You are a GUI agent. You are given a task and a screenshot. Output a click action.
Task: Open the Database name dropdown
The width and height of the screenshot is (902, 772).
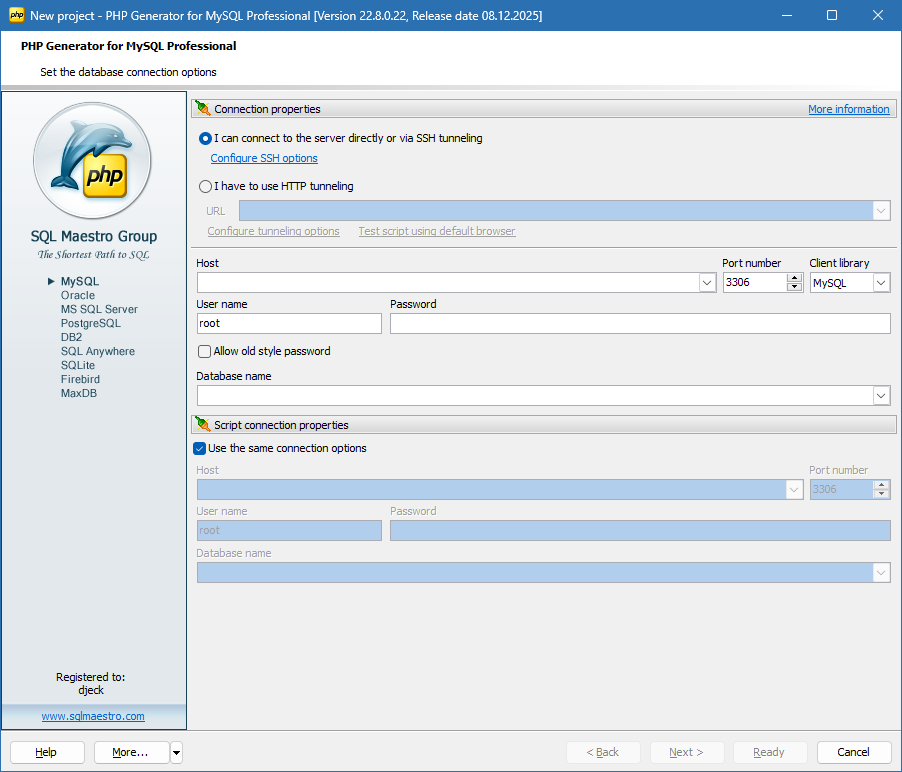[x=881, y=395]
